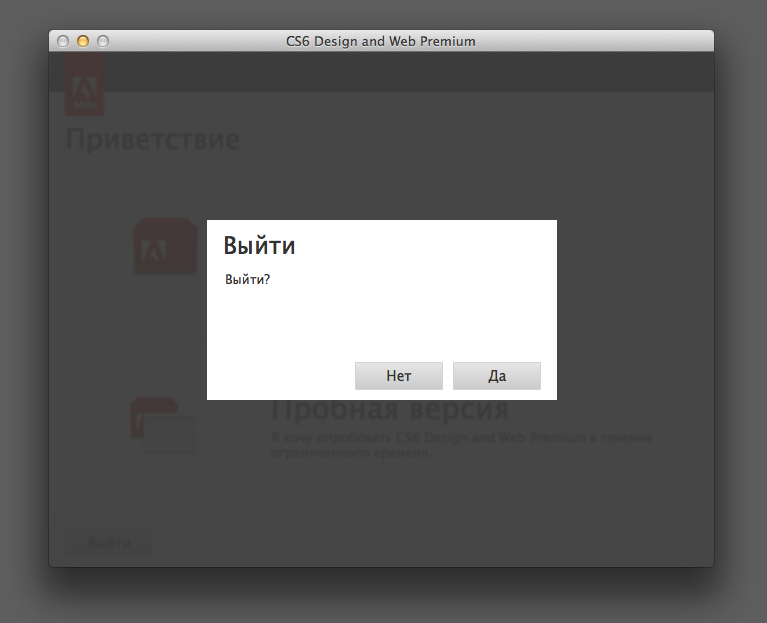Click the trial version description text
Viewport: 767px width, 623px height.
461,445
